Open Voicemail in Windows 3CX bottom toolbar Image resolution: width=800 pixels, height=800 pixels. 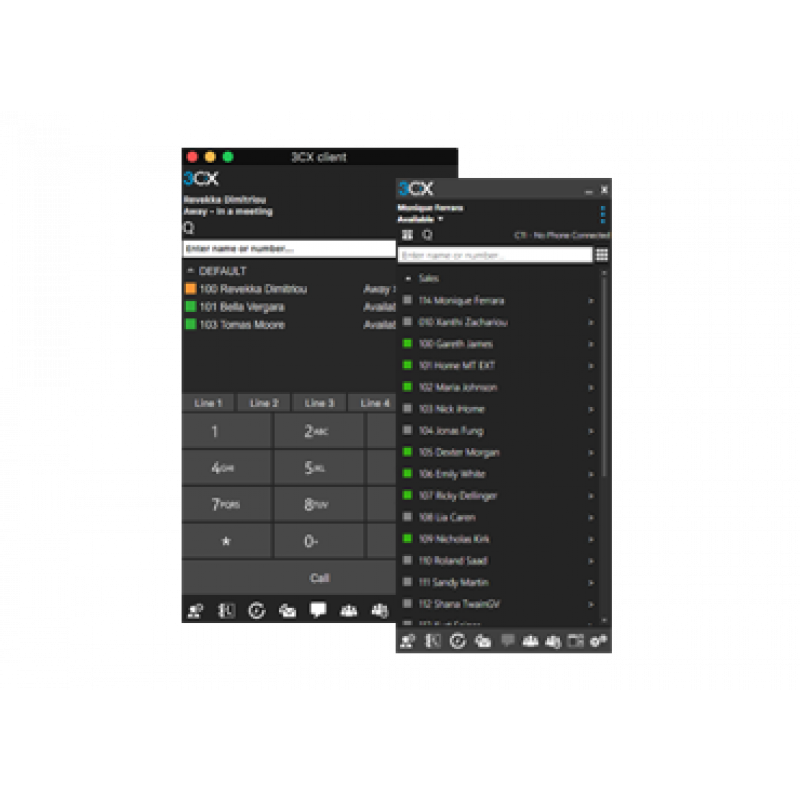point(483,641)
